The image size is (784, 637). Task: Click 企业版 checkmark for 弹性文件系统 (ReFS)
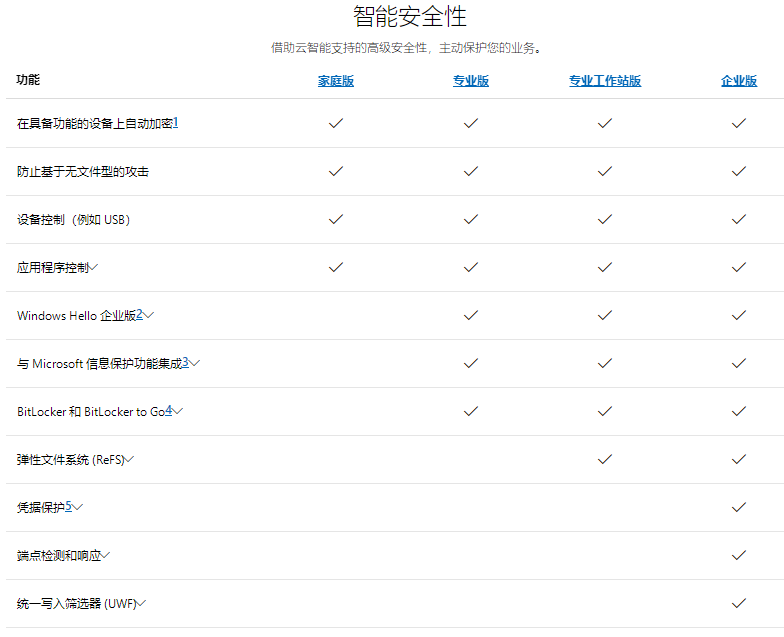pyautogui.click(x=738, y=459)
